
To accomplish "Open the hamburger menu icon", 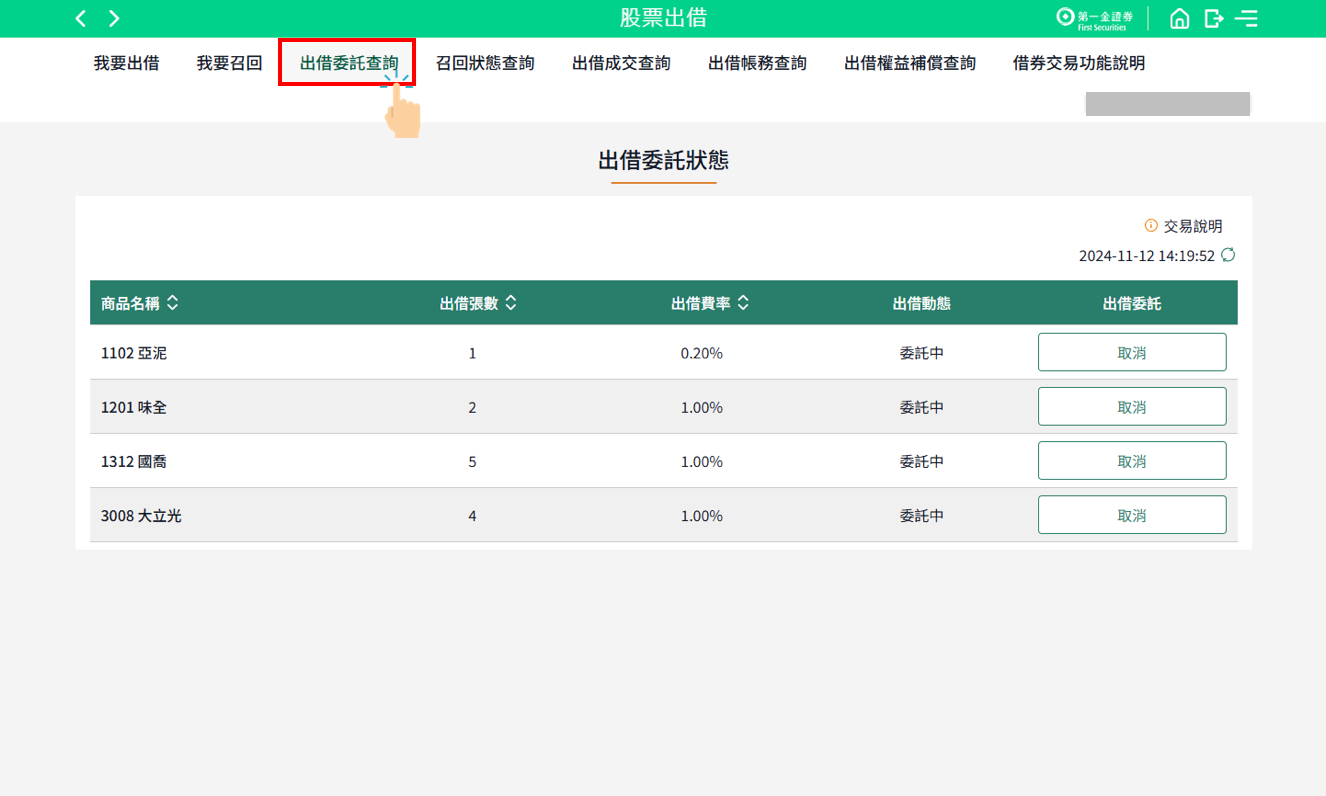I will [x=1246, y=19].
